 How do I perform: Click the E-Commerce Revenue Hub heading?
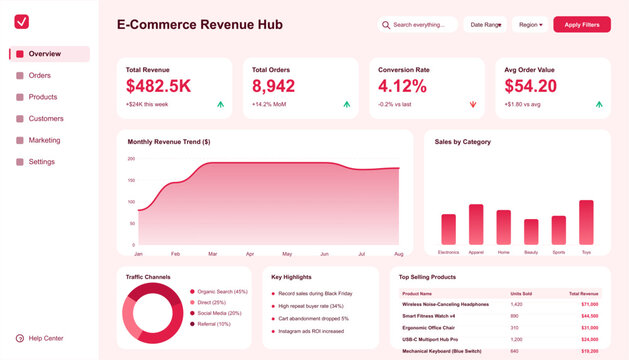200,24
